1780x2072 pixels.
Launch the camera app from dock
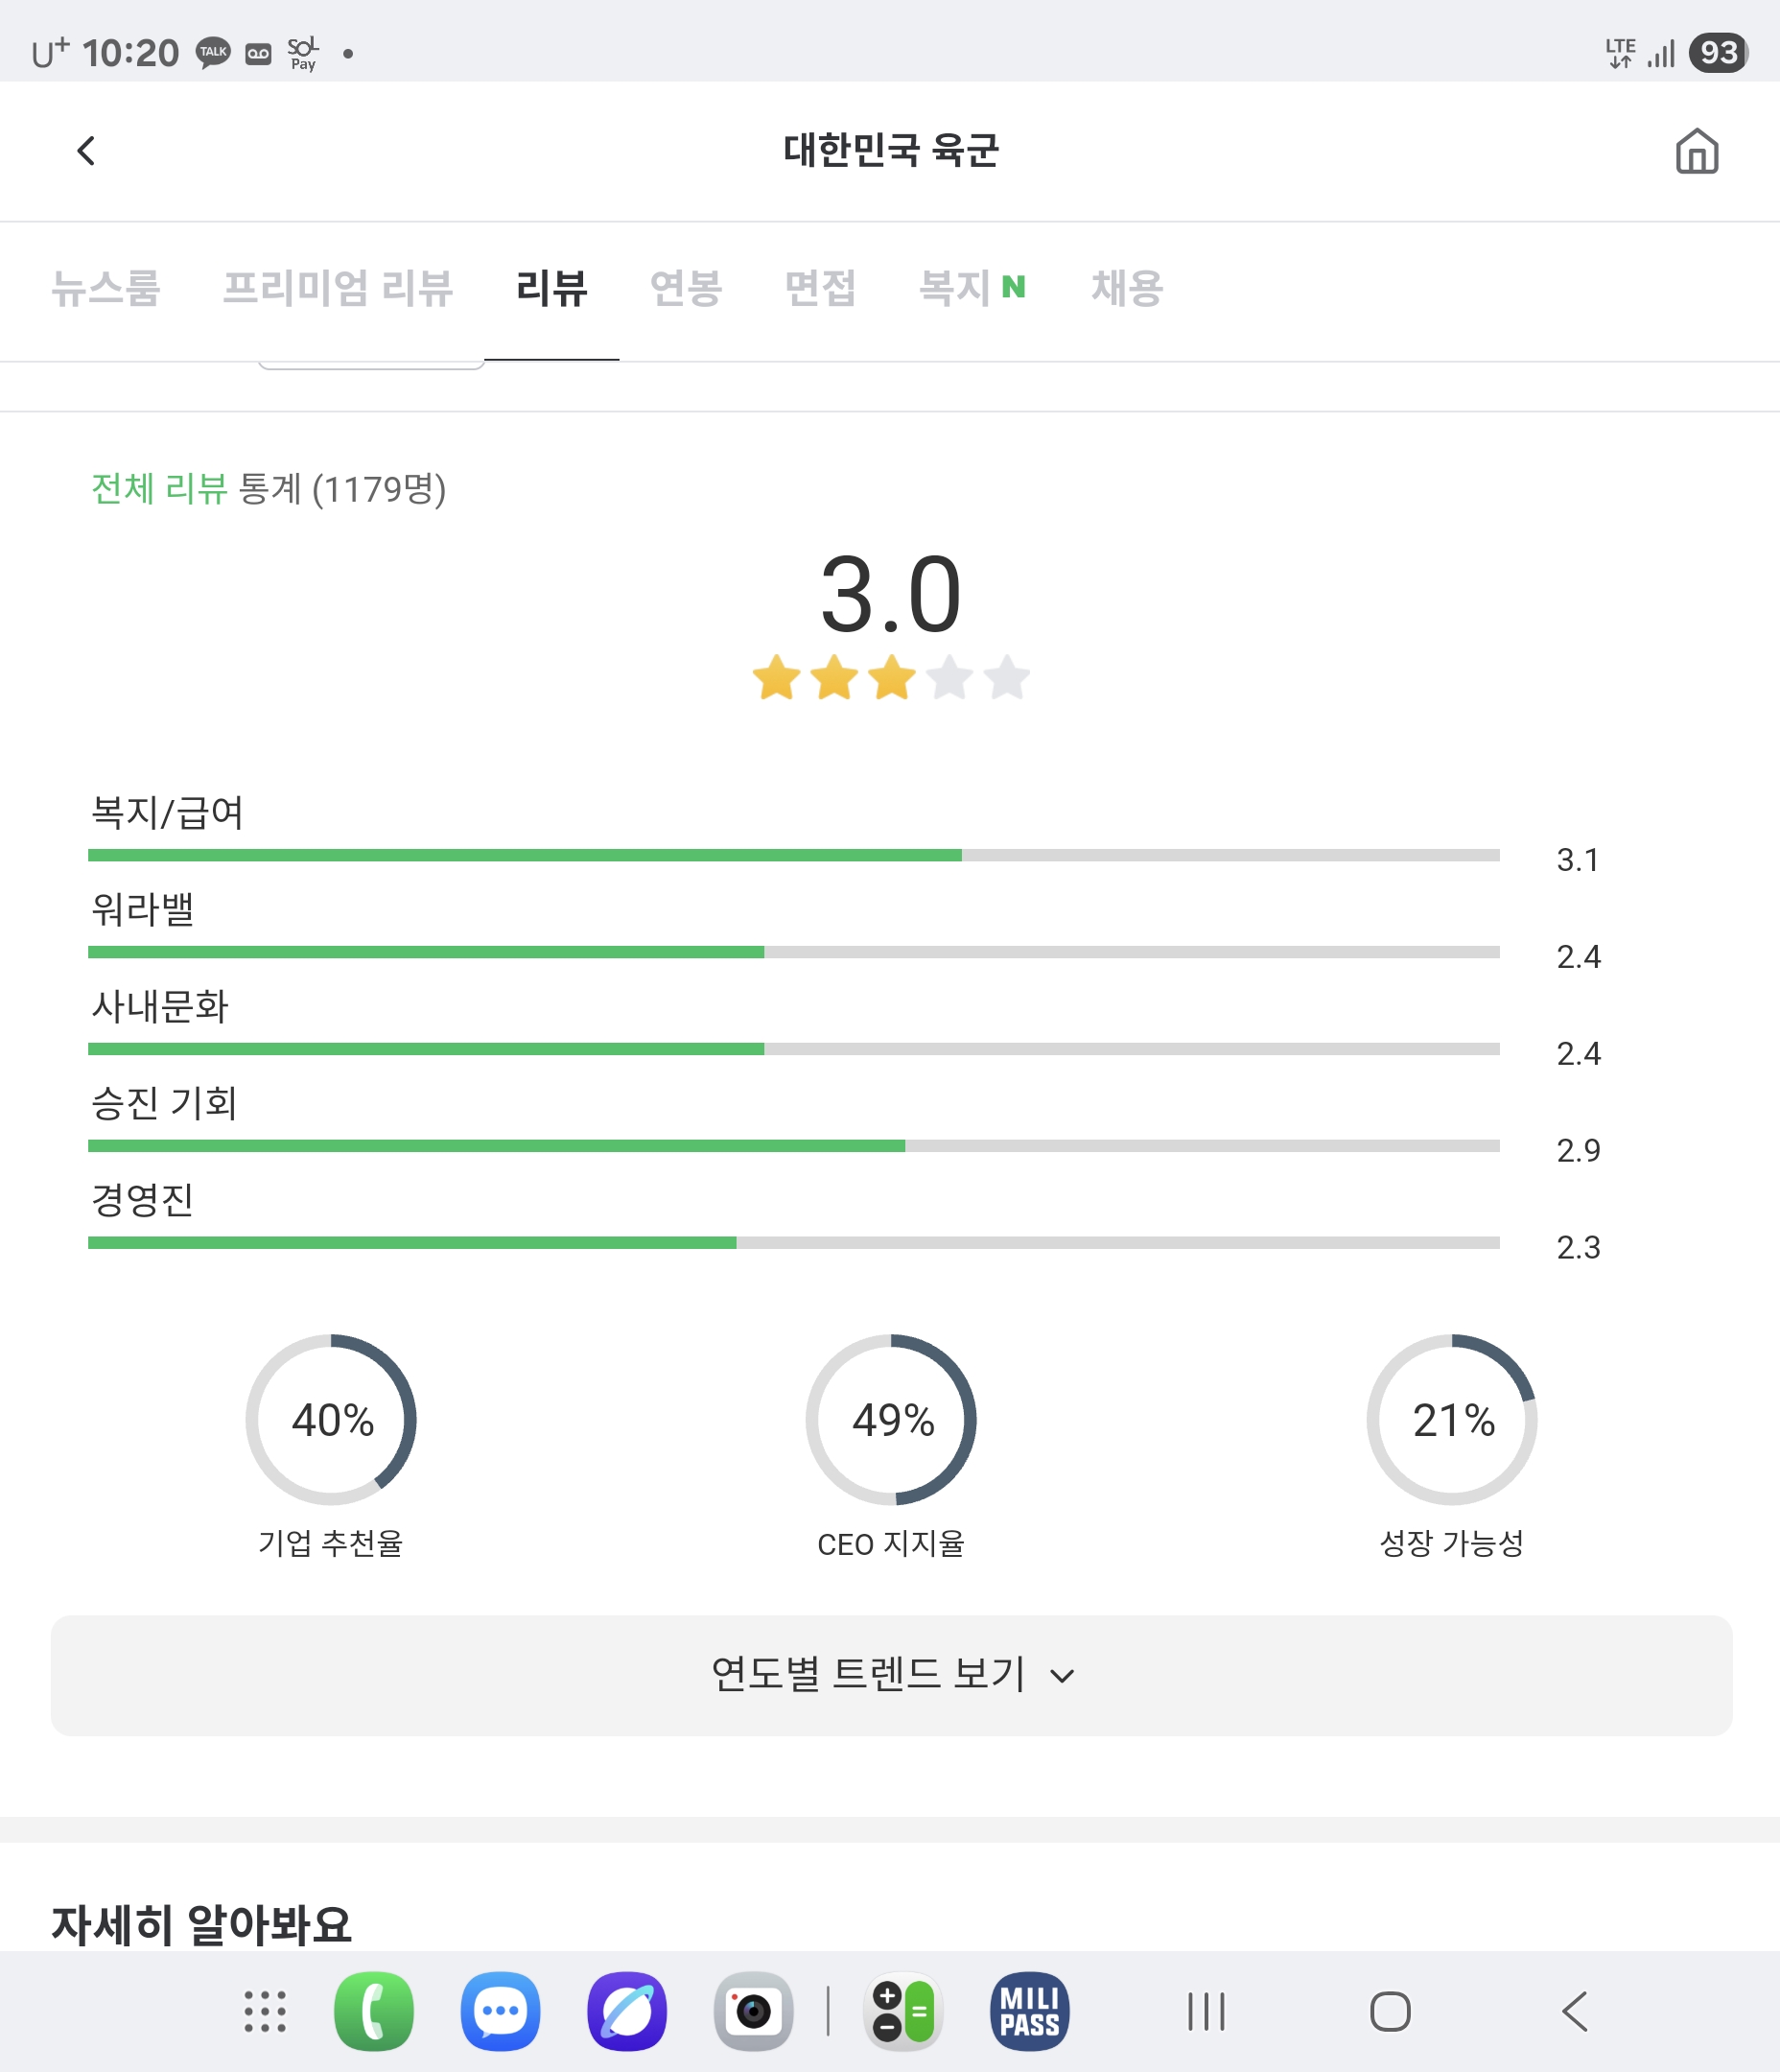pos(754,2011)
